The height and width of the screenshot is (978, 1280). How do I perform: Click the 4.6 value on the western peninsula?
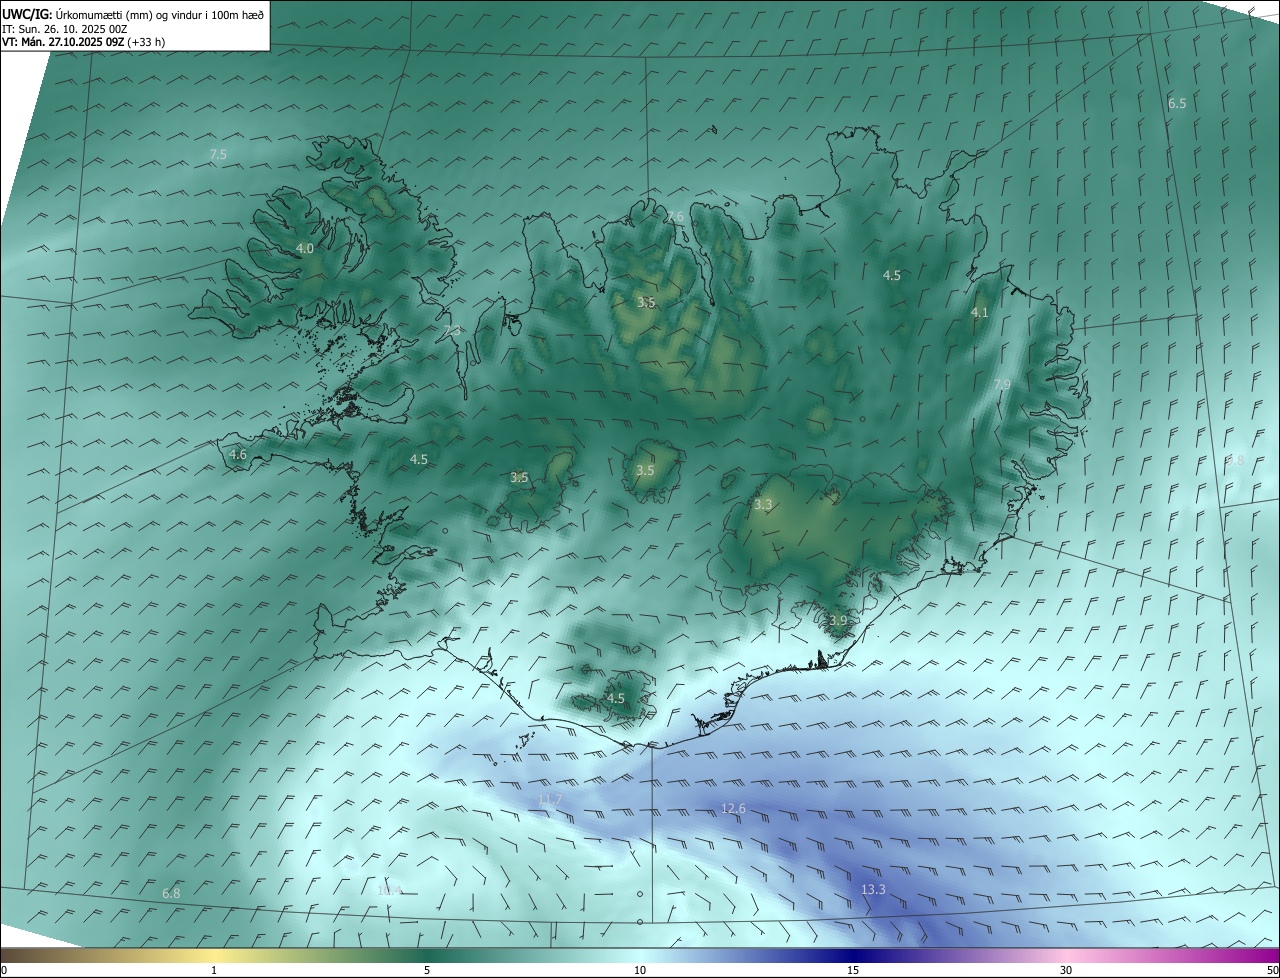pos(238,454)
